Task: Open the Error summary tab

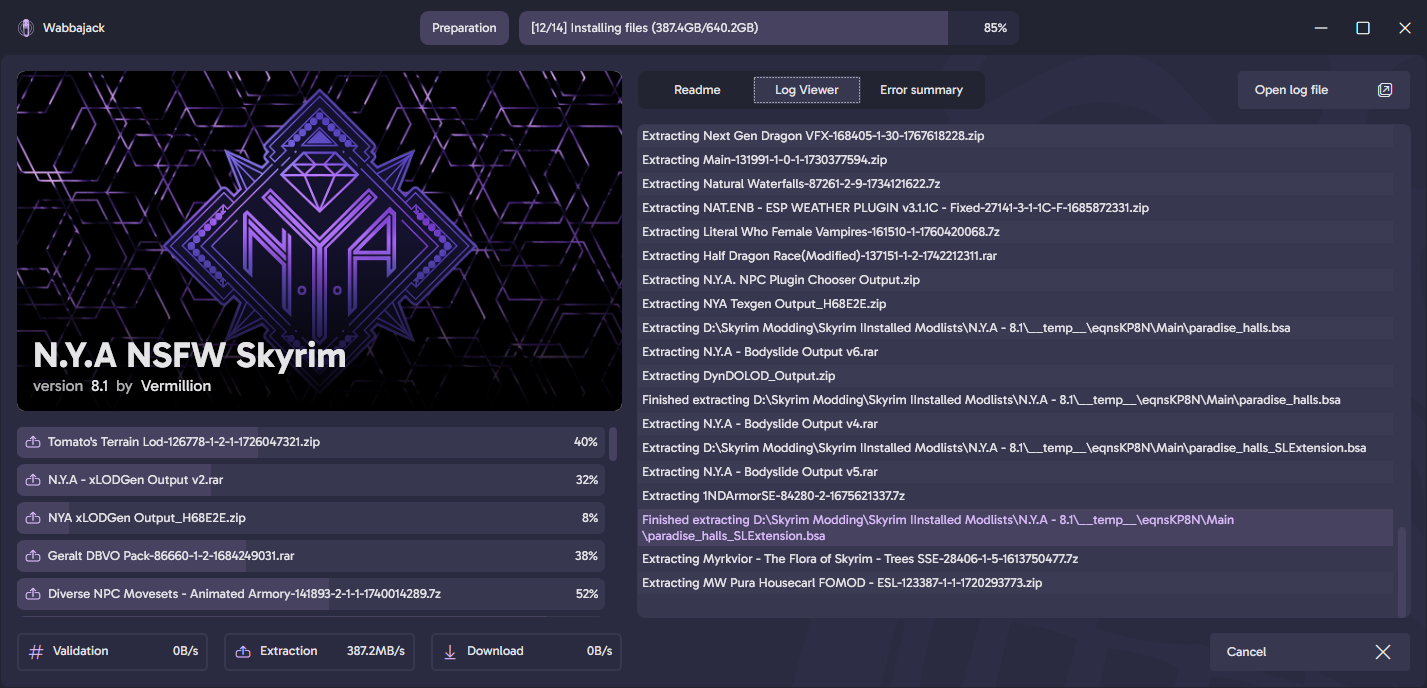Action: (x=921, y=90)
